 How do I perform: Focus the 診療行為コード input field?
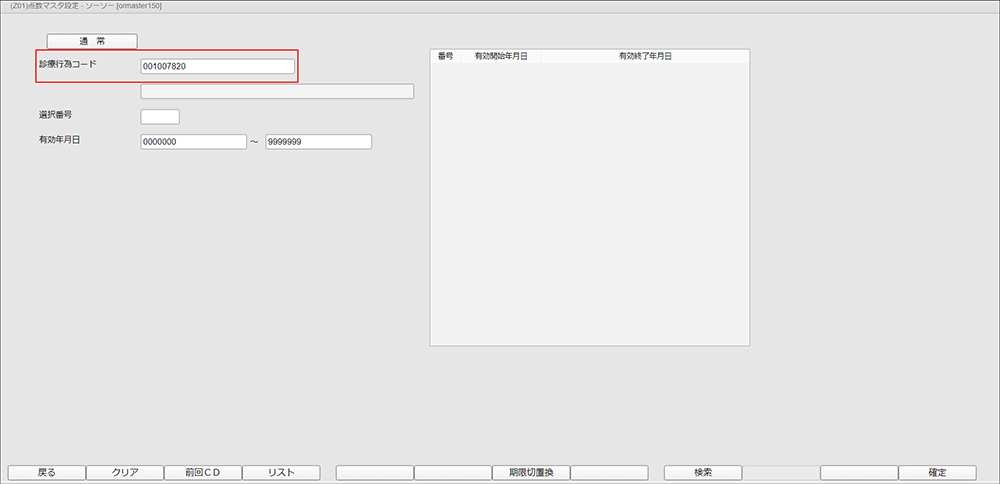point(217,67)
